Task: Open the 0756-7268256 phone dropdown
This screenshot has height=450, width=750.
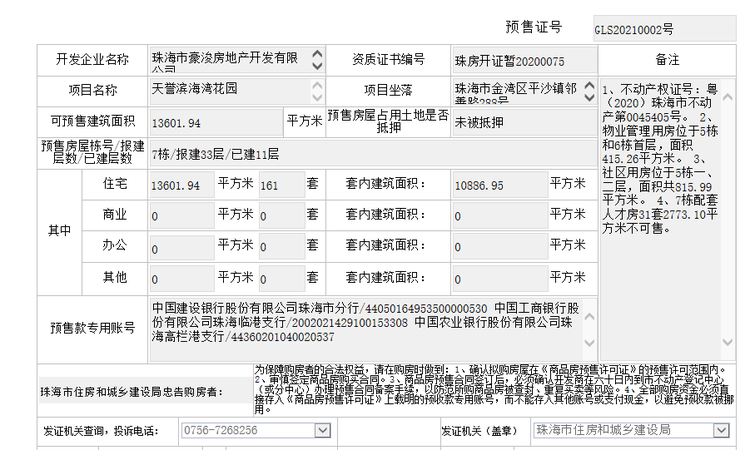Action: [x=322, y=430]
